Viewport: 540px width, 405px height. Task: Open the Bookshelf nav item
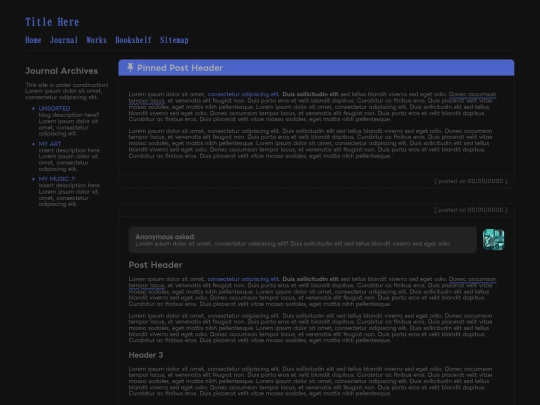tap(133, 40)
